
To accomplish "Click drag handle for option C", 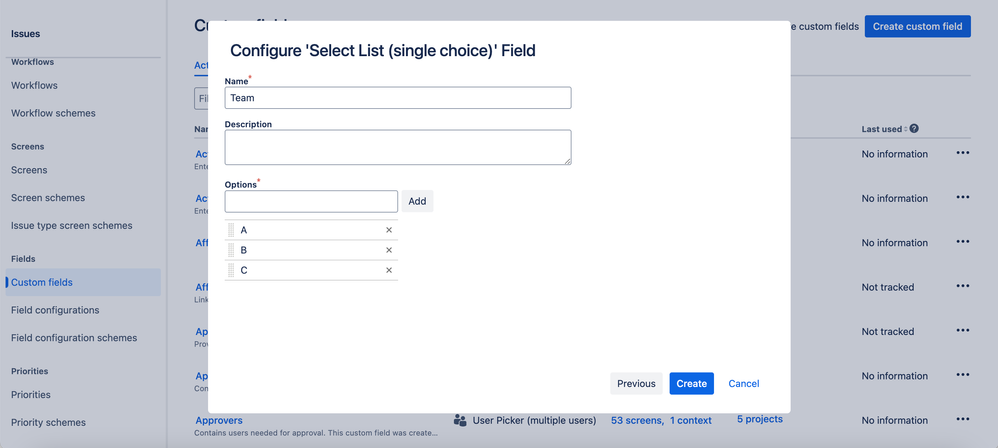I will tap(231, 270).
